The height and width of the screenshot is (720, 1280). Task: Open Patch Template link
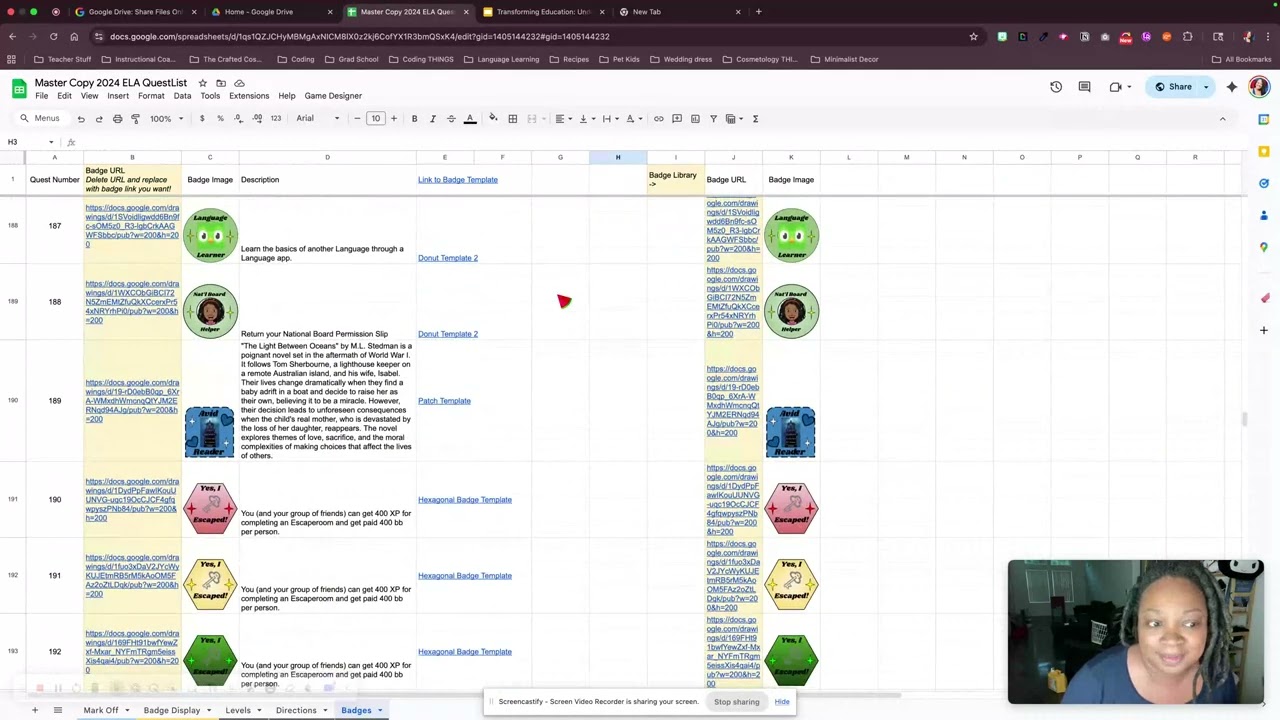coord(444,401)
